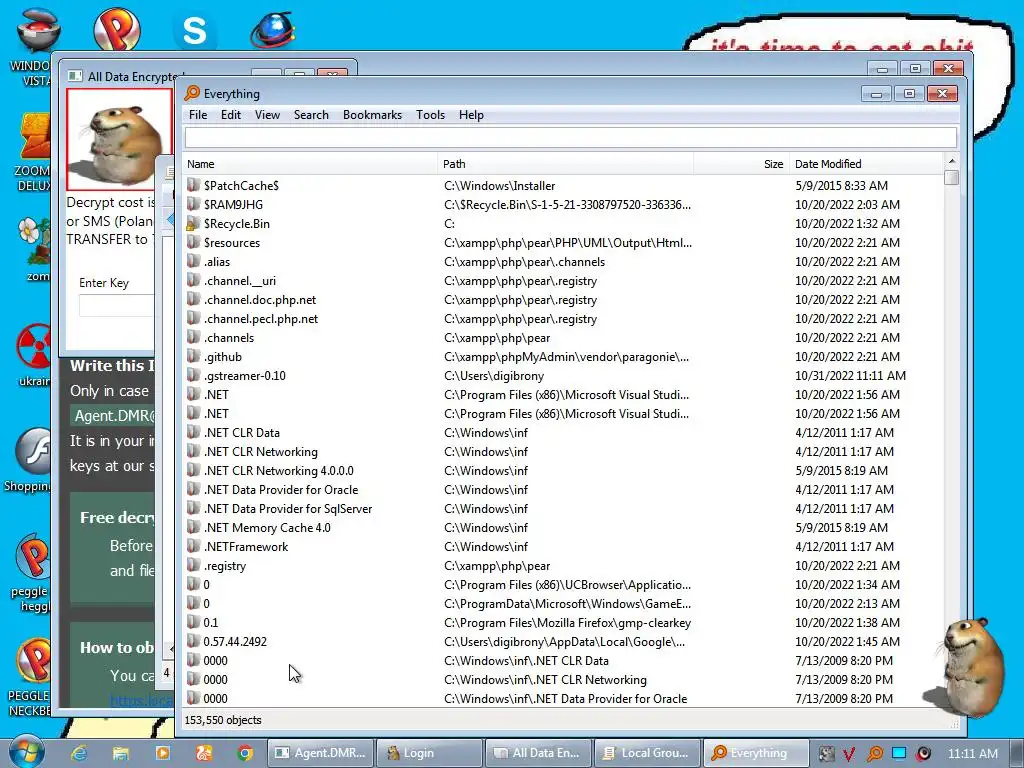Click the scrollbar up arrow in results list
1024x768 pixels.
[952, 161]
